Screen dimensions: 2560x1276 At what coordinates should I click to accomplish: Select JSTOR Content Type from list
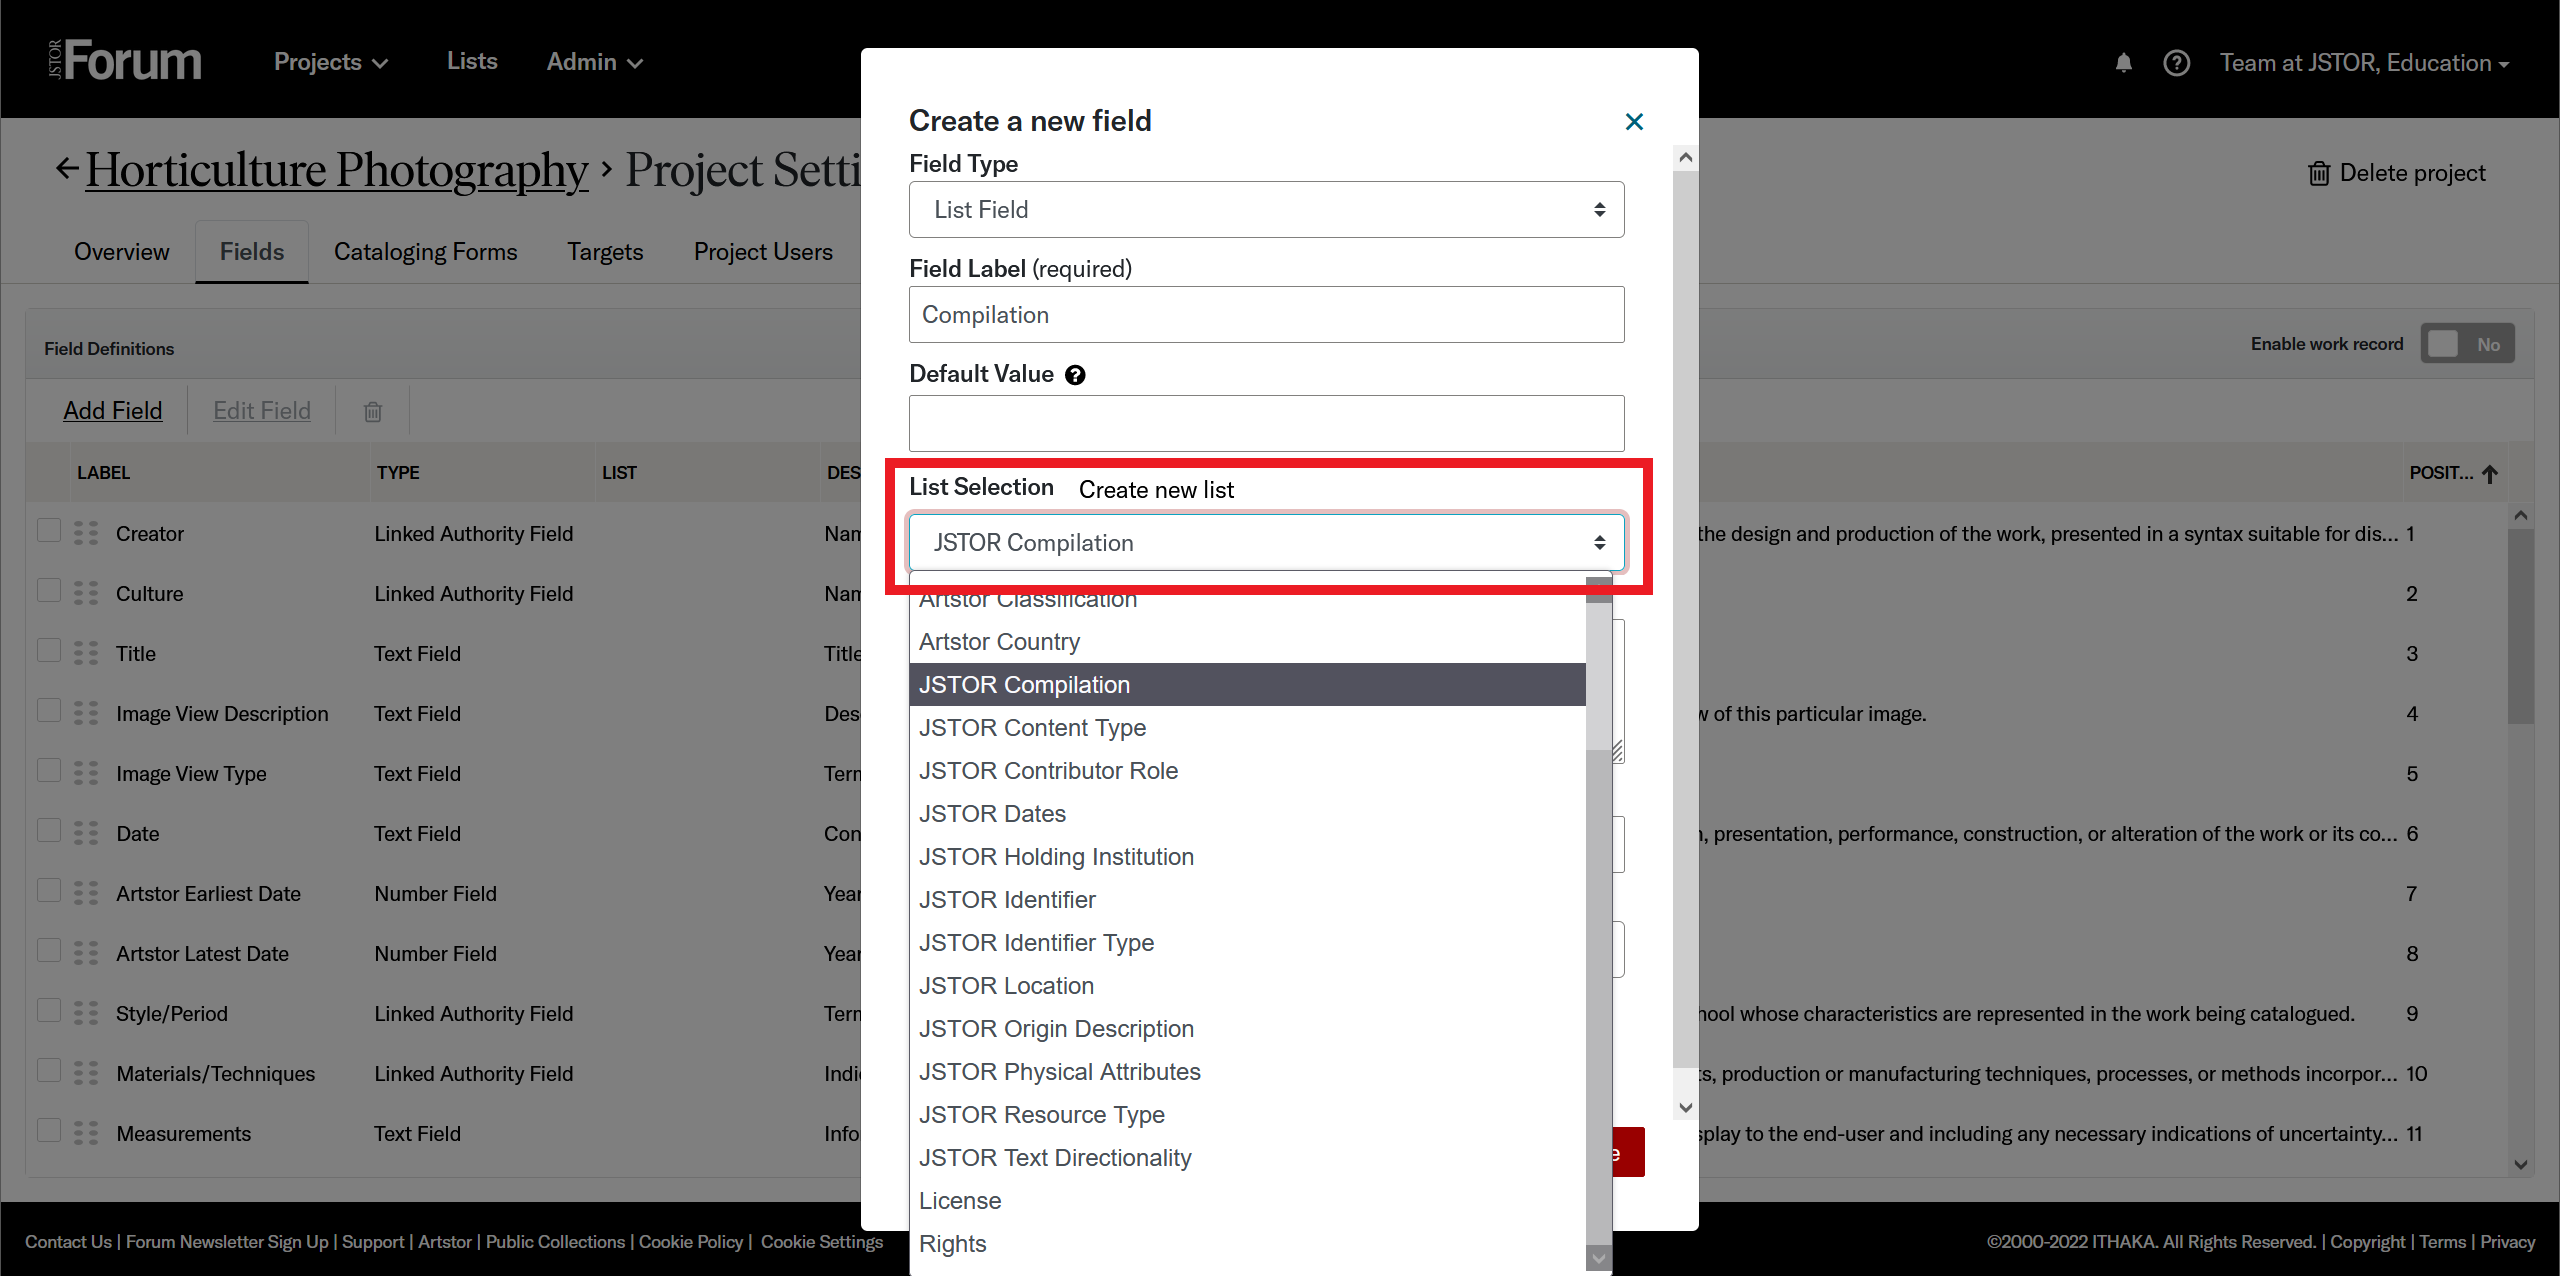1247,728
